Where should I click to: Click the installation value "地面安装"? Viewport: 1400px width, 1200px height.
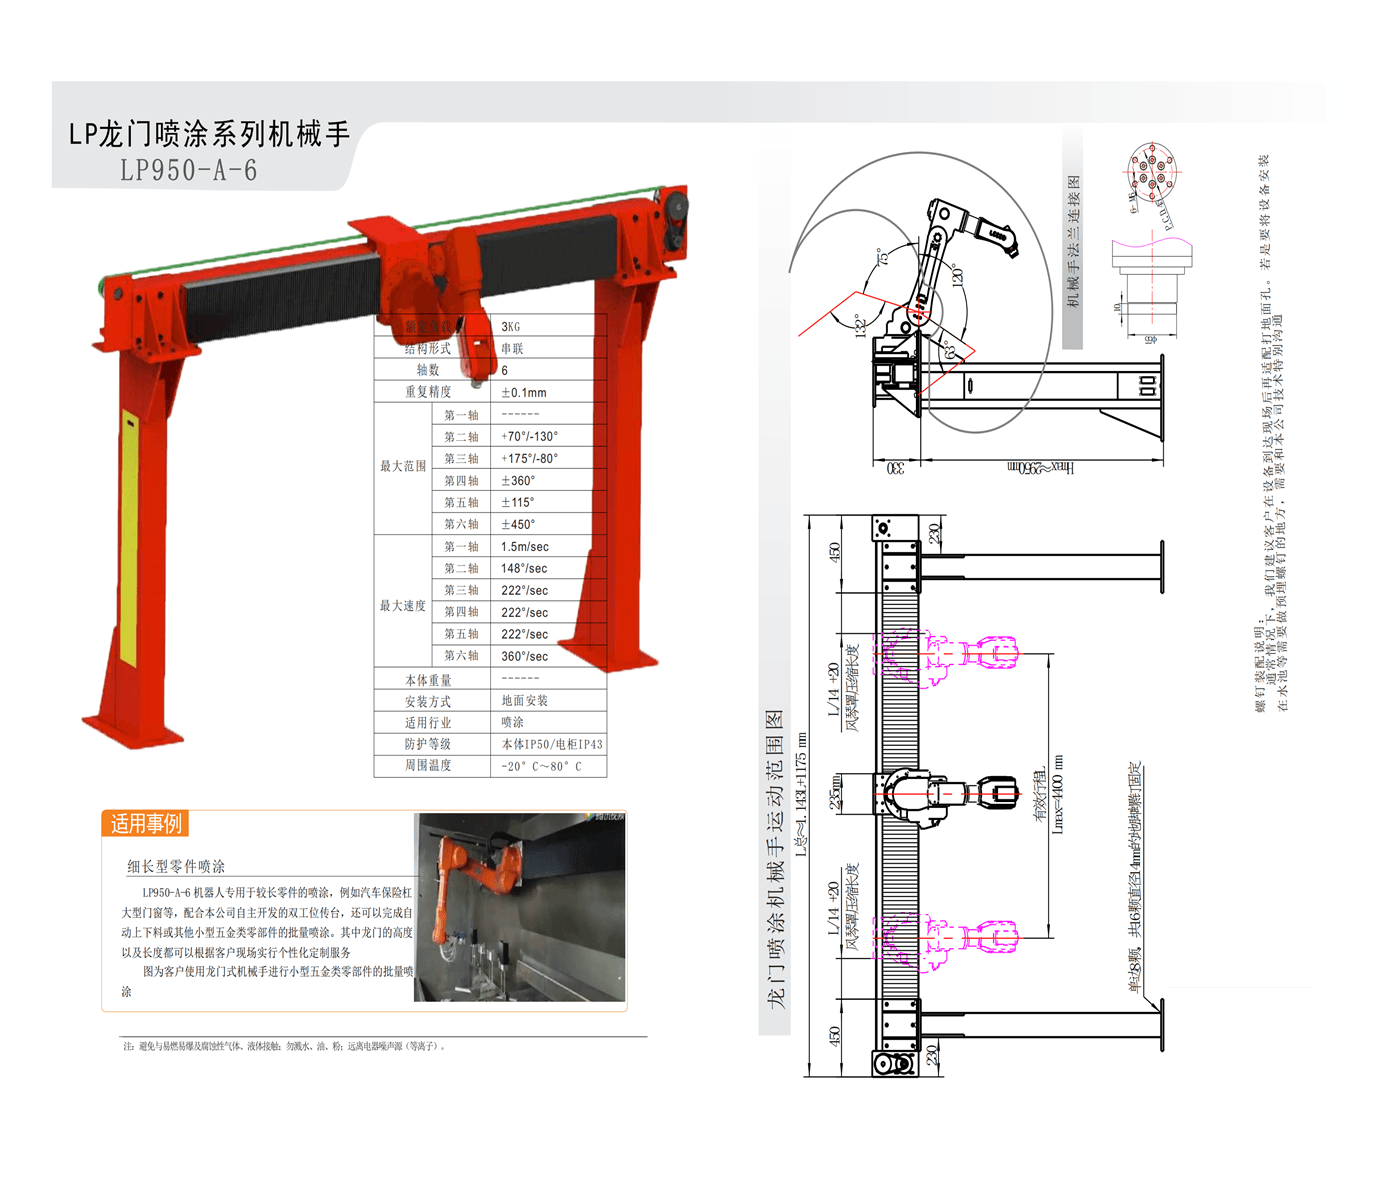(x=525, y=701)
